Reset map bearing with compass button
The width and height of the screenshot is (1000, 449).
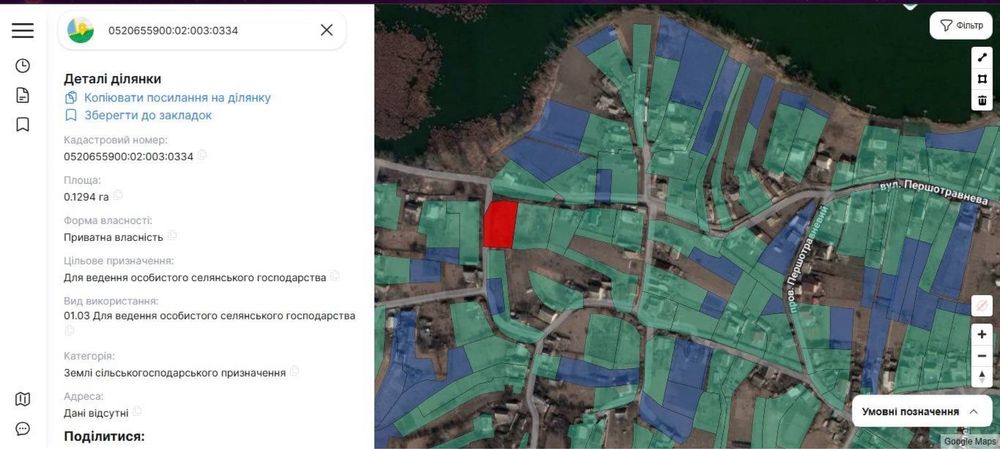click(x=982, y=376)
